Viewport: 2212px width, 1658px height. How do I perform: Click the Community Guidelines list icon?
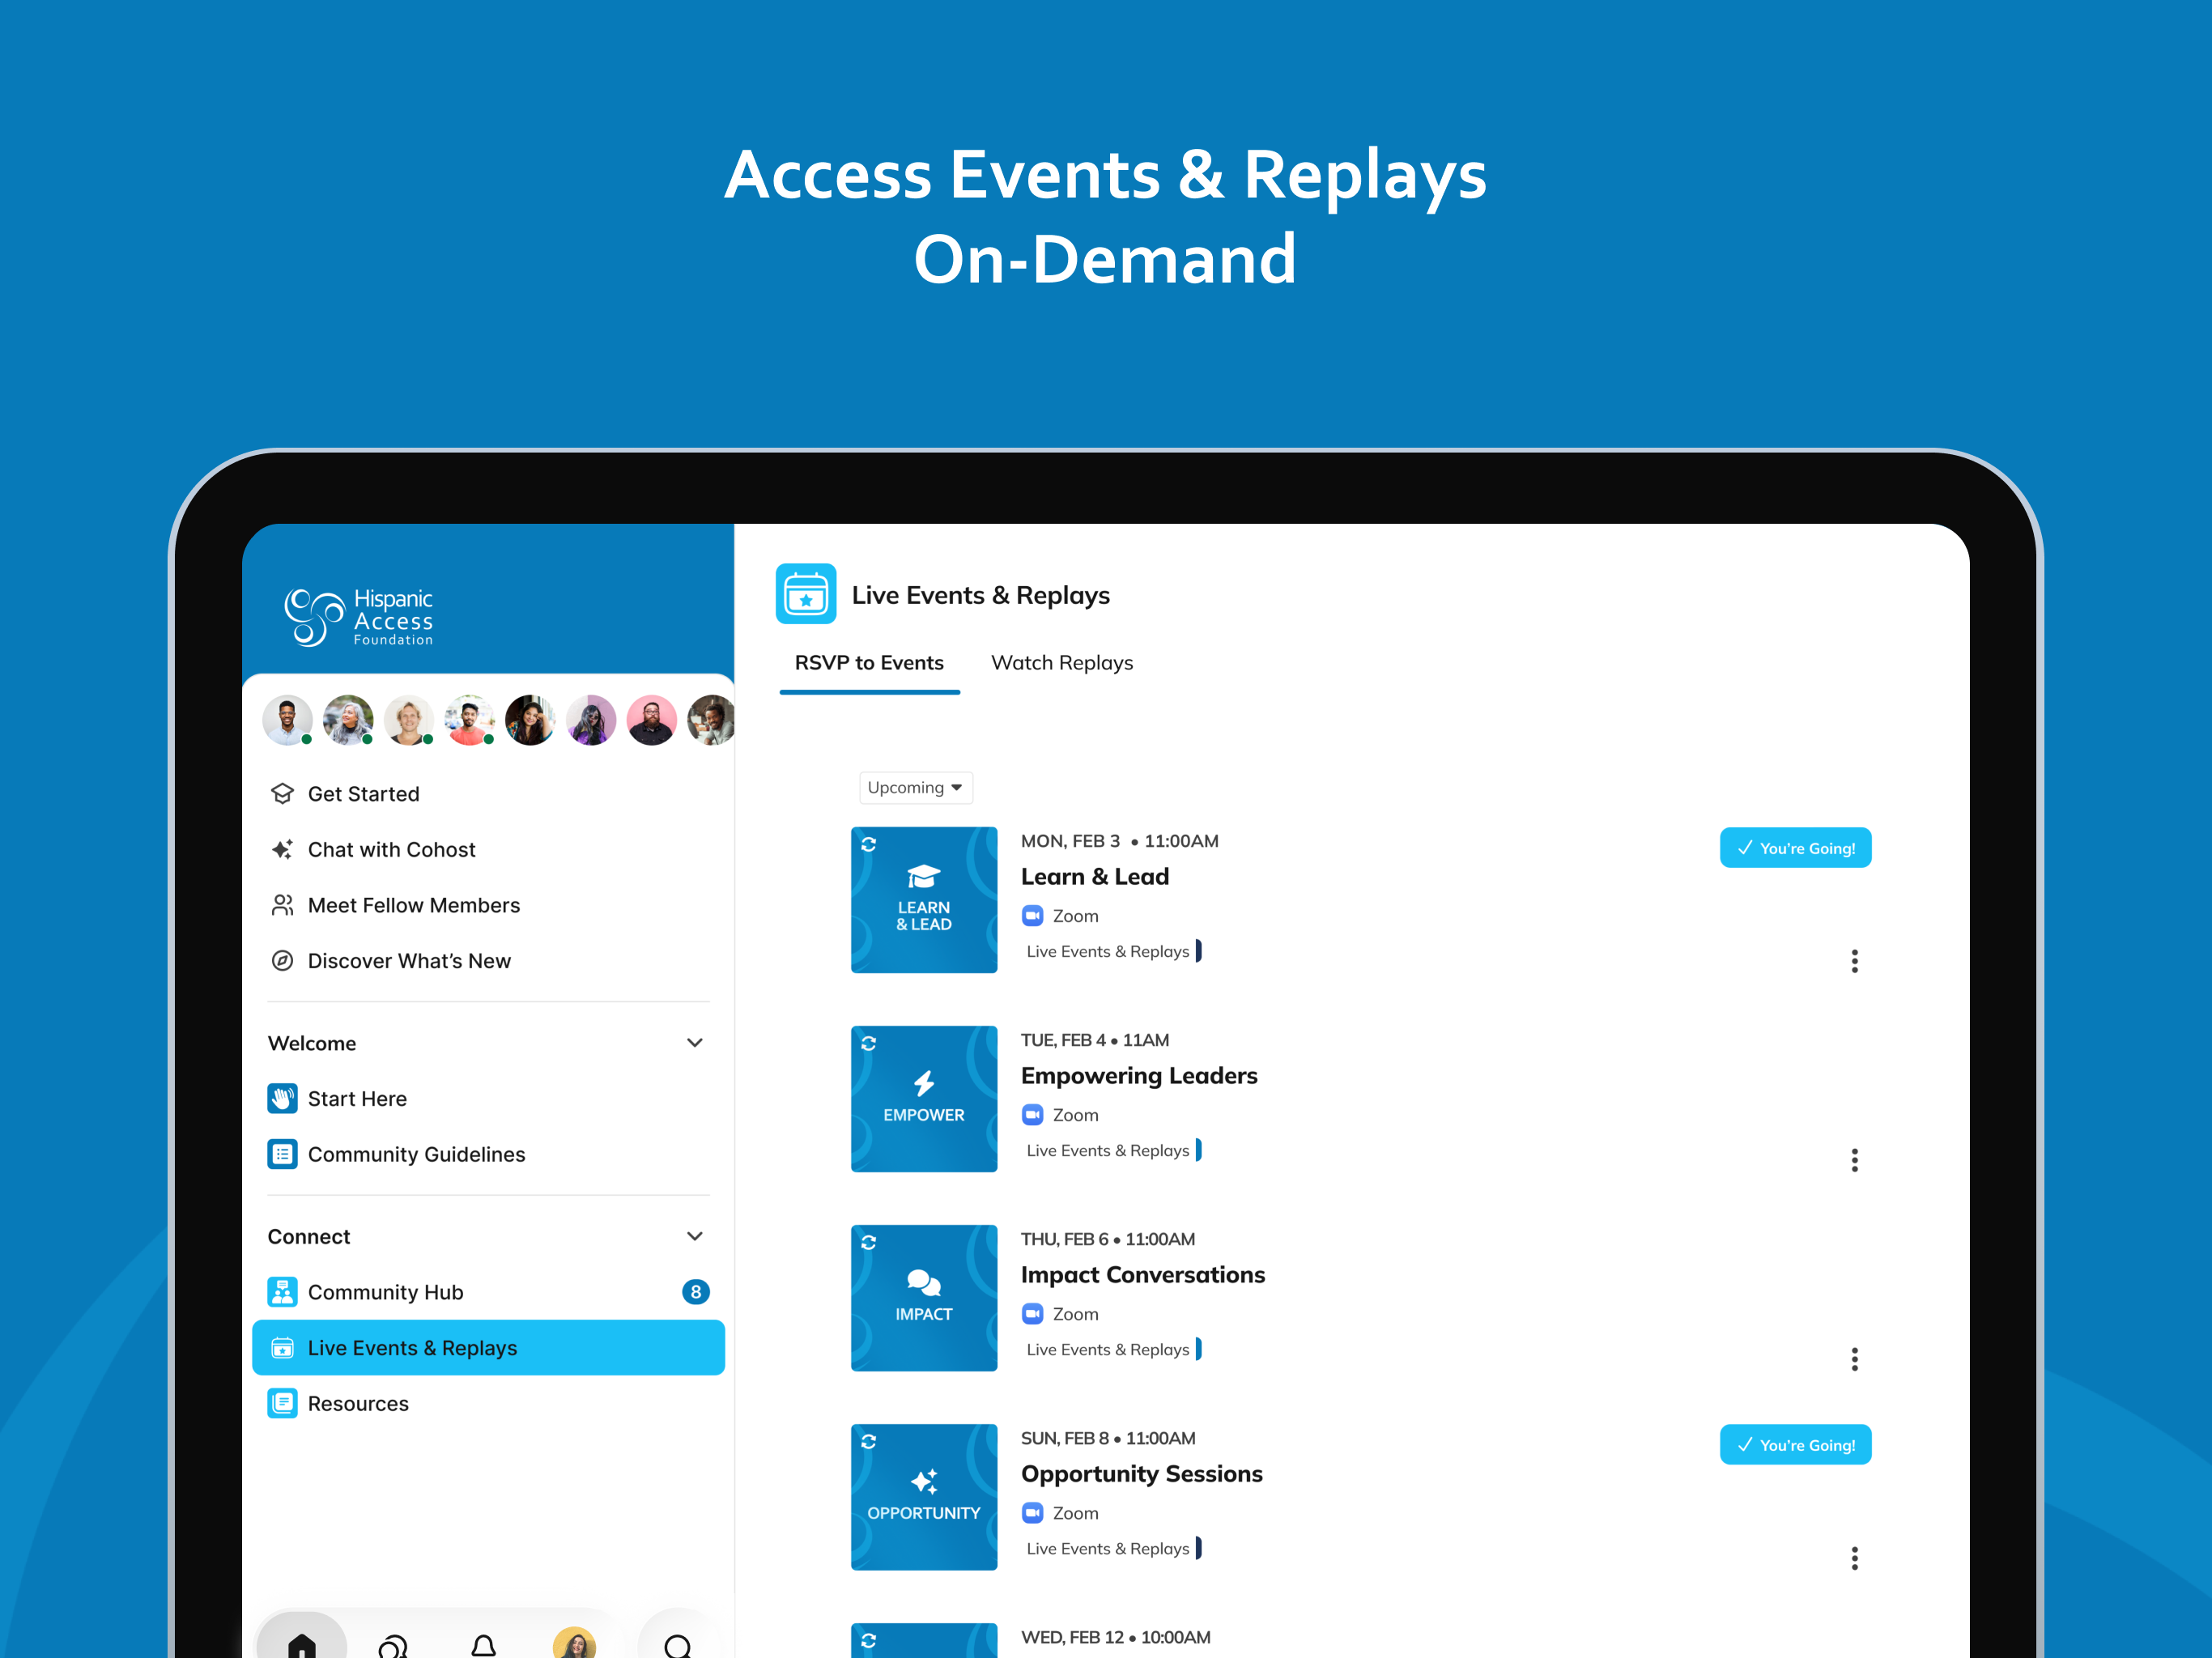click(282, 1154)
